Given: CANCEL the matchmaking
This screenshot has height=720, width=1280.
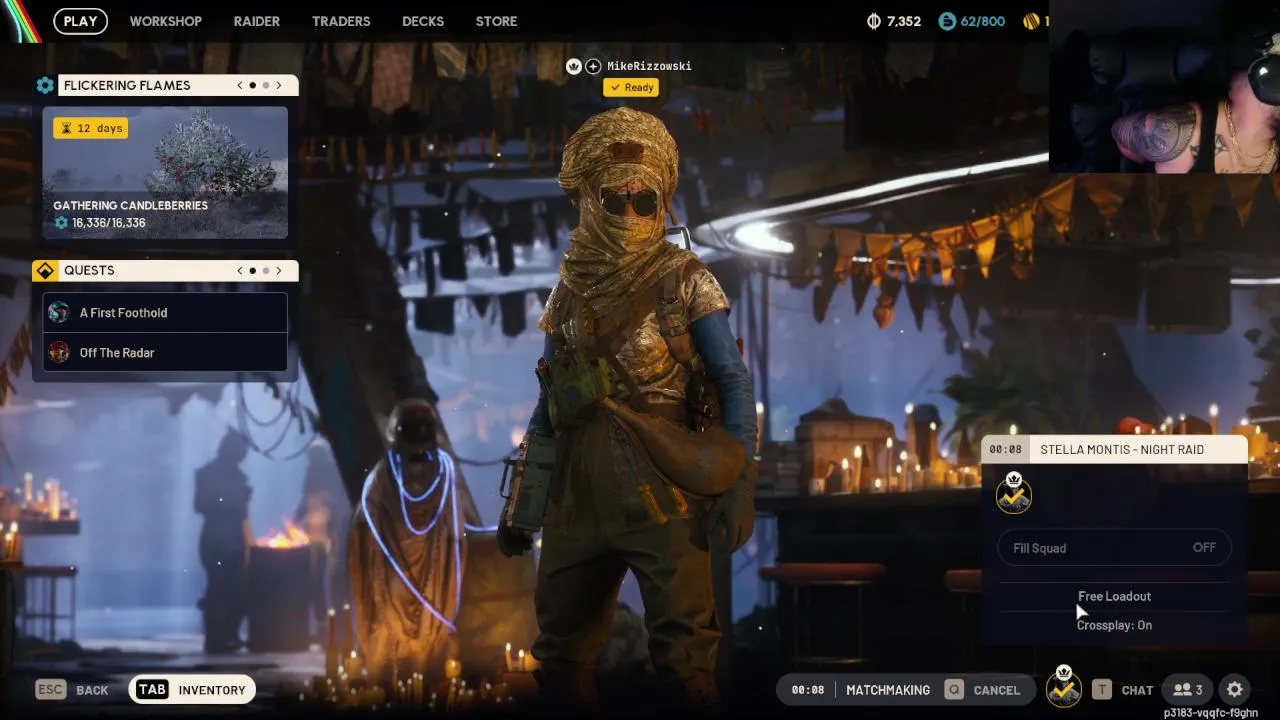Looking at the screenshot, I should (x=997, y=690).
